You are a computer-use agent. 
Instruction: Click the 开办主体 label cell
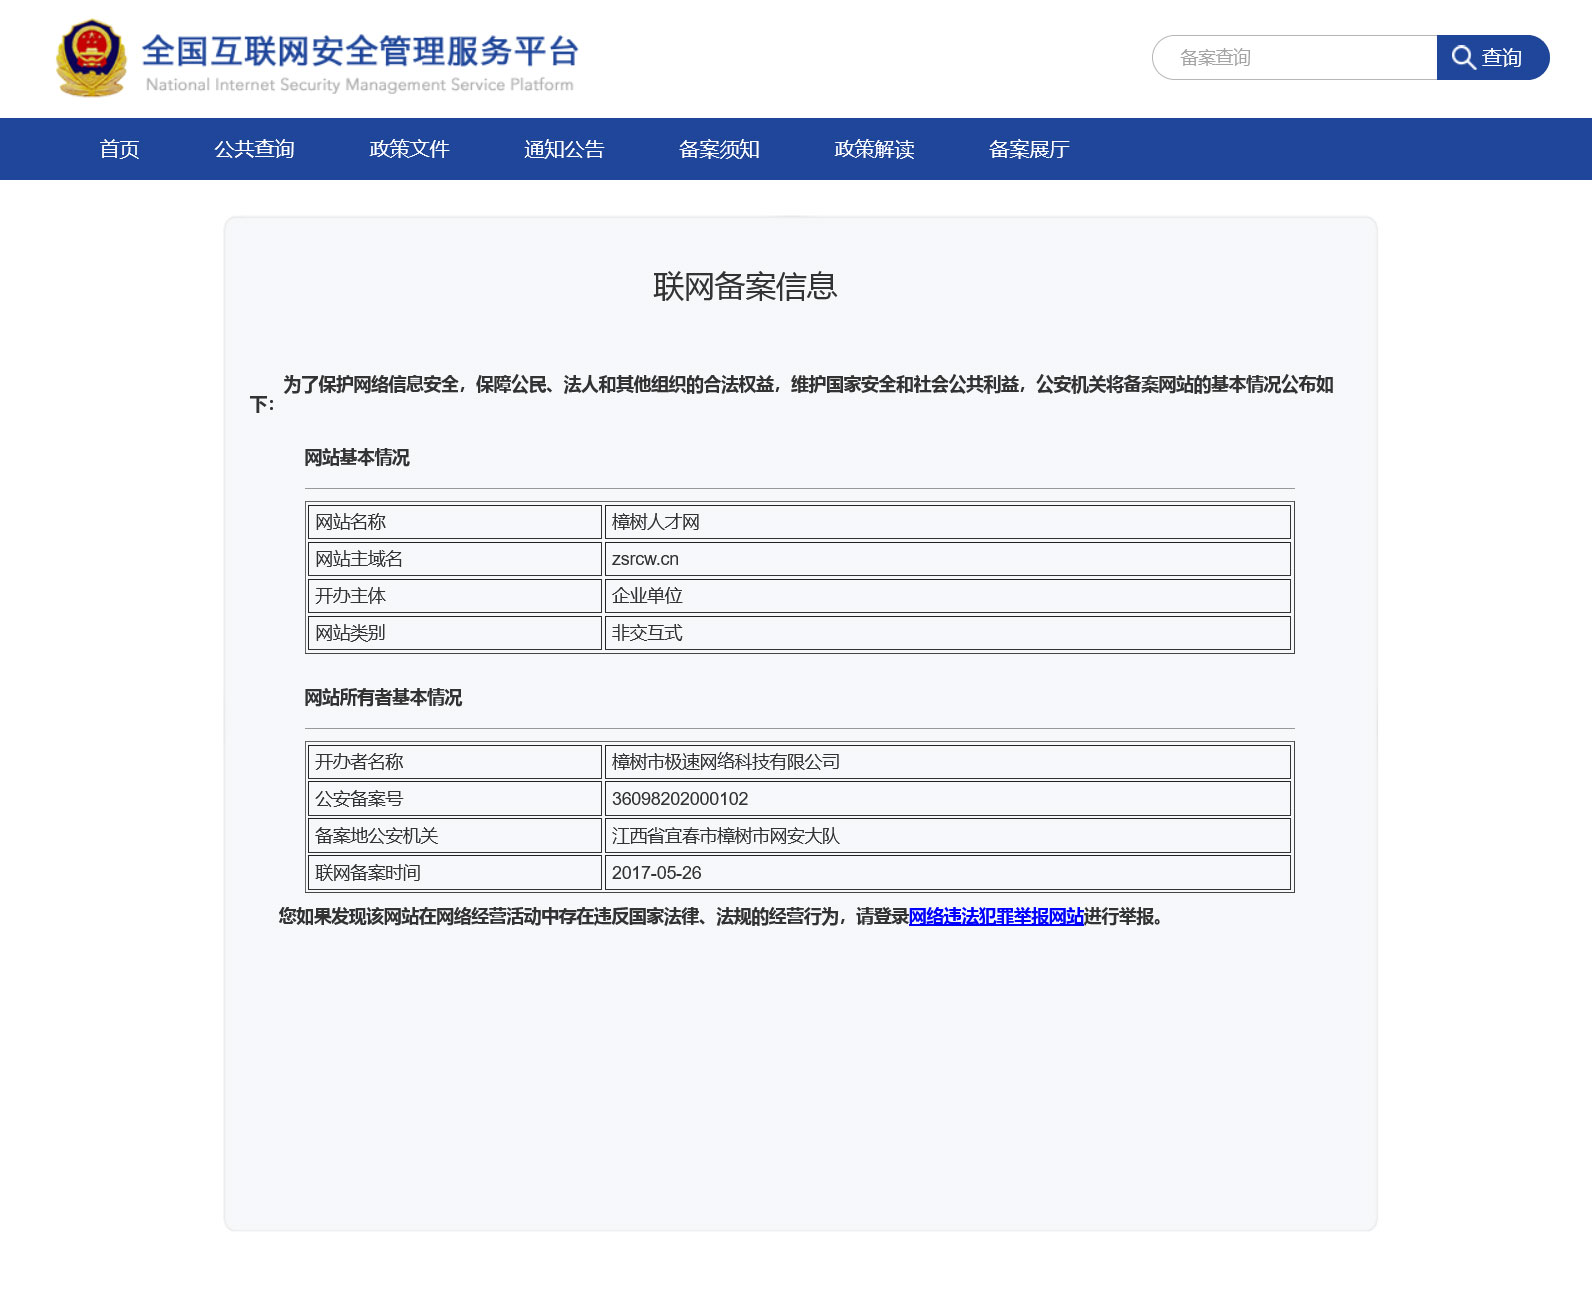(x=455, y=596)
